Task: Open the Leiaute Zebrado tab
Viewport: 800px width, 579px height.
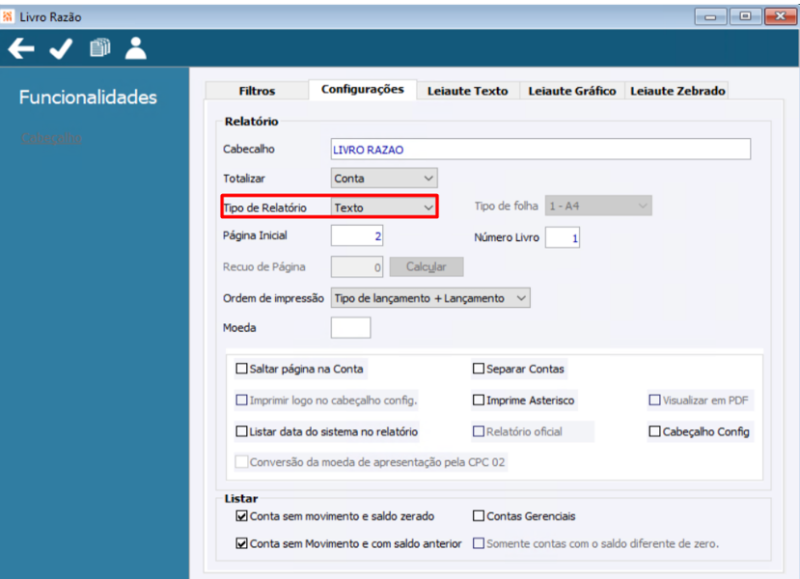Action: 678,91
